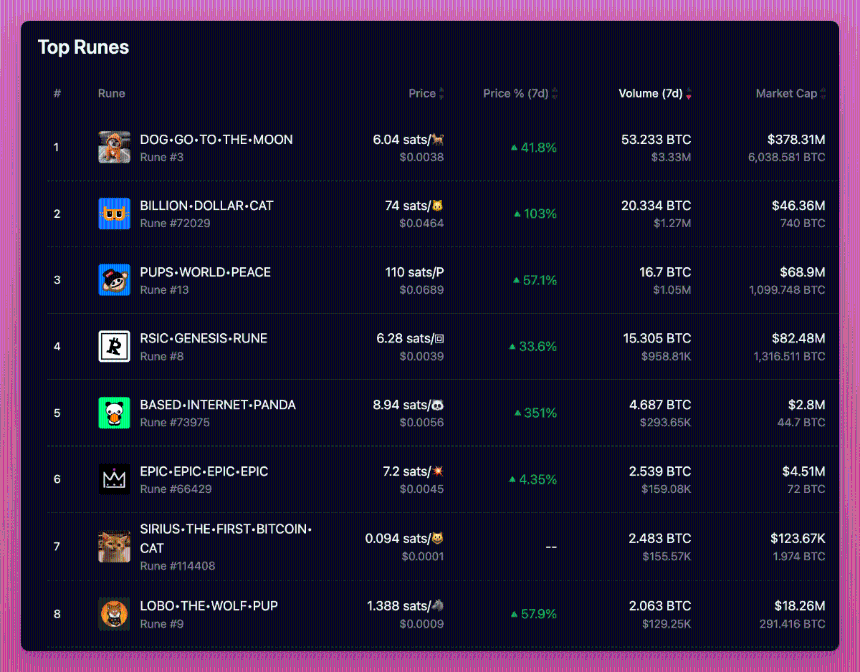Click the DOG•GO•TO•THE•MOON rune avatar icon
This screenshot has height=672, width=860.
click(114, 147)
